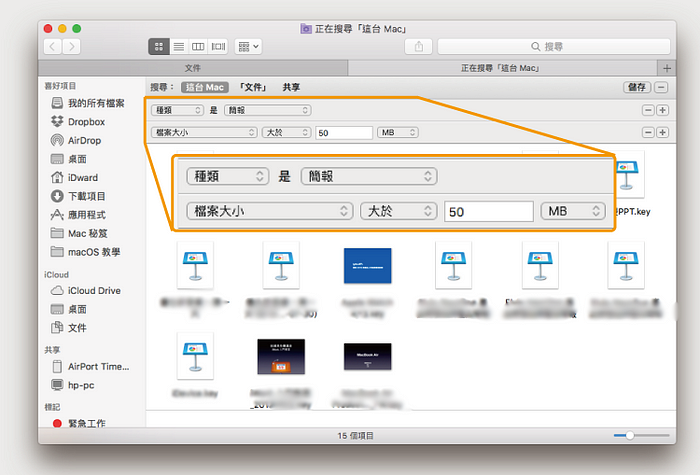The image size is (700, 475).
Task: Switch to icon view
Action: 159,46
